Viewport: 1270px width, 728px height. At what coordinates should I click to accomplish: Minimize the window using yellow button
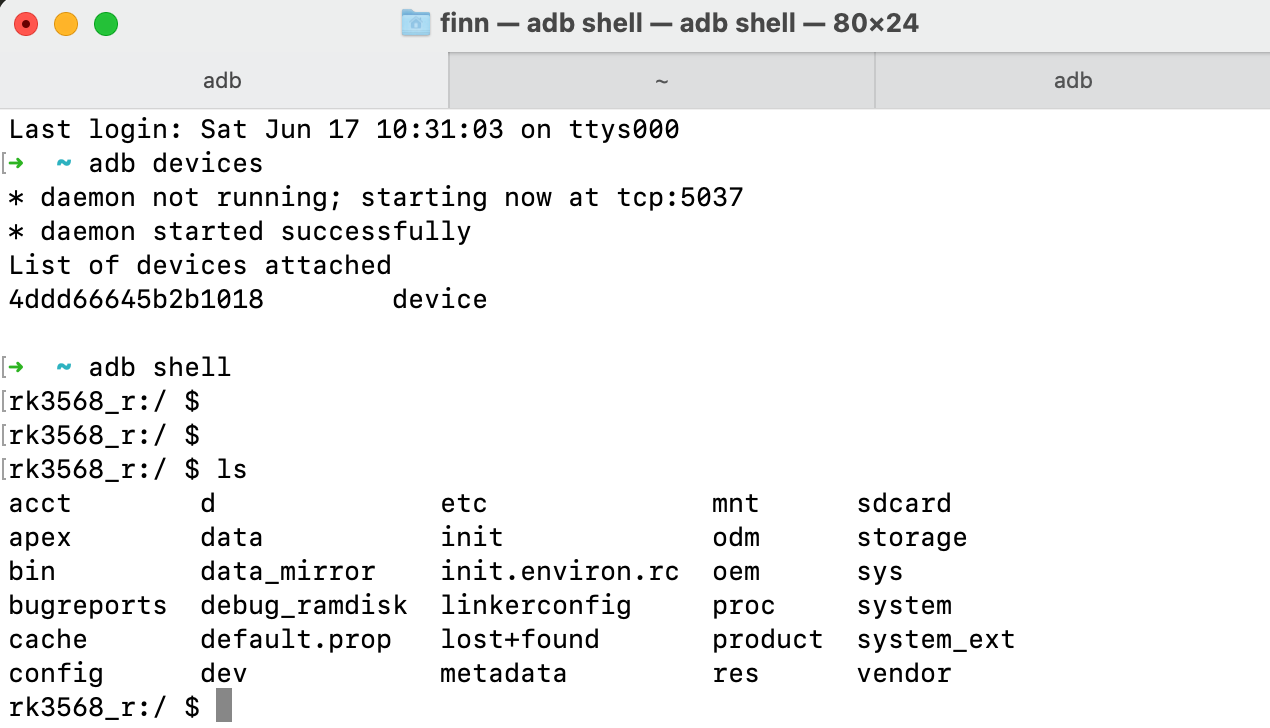click(66, 24)
